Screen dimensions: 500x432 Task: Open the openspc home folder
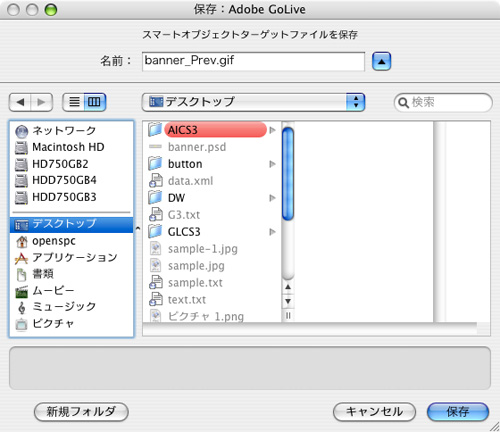[x=71, y=241]
